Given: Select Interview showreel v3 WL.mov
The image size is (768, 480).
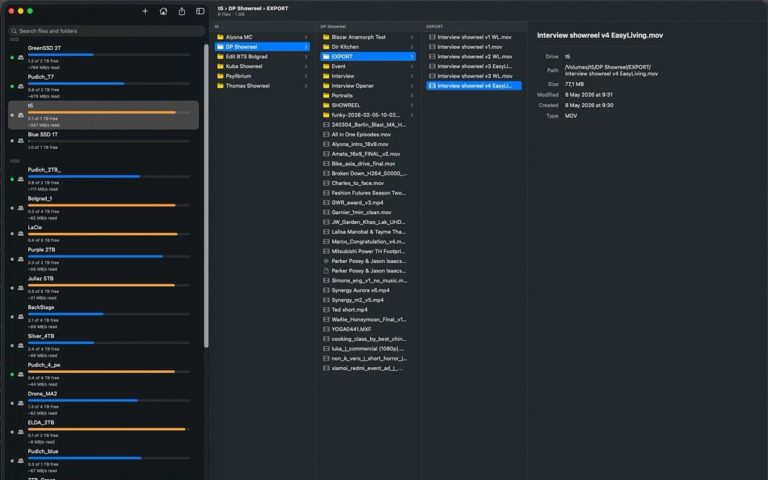Looking at the screenshot, I should (x=474, y=76).
